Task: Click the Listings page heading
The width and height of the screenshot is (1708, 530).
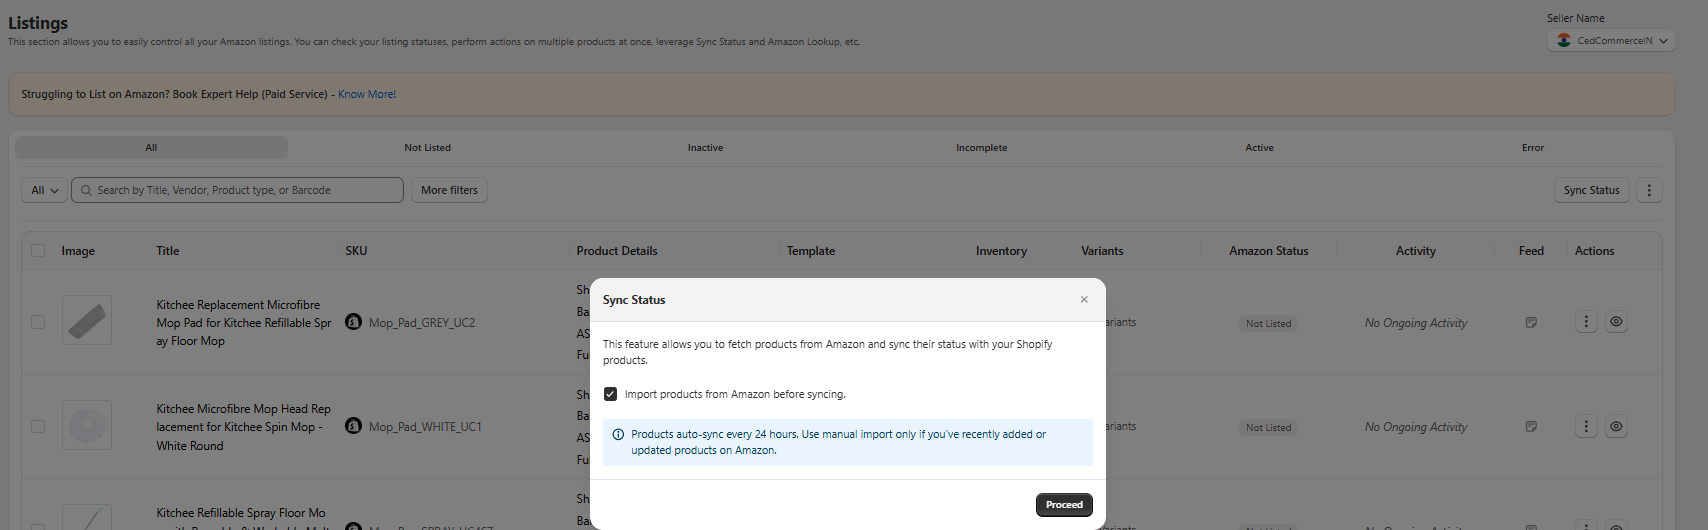Action: pos(38,22)
